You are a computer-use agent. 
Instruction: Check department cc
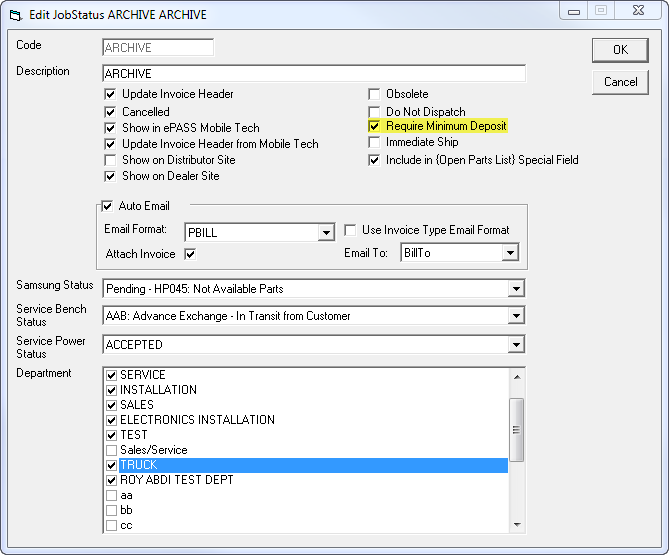[111, 526]
